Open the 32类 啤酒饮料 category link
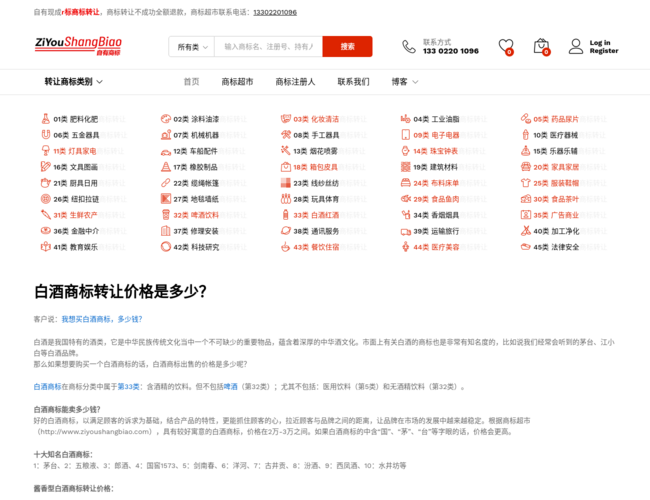This screenshot has height=500, width=650. coord(196,215)
